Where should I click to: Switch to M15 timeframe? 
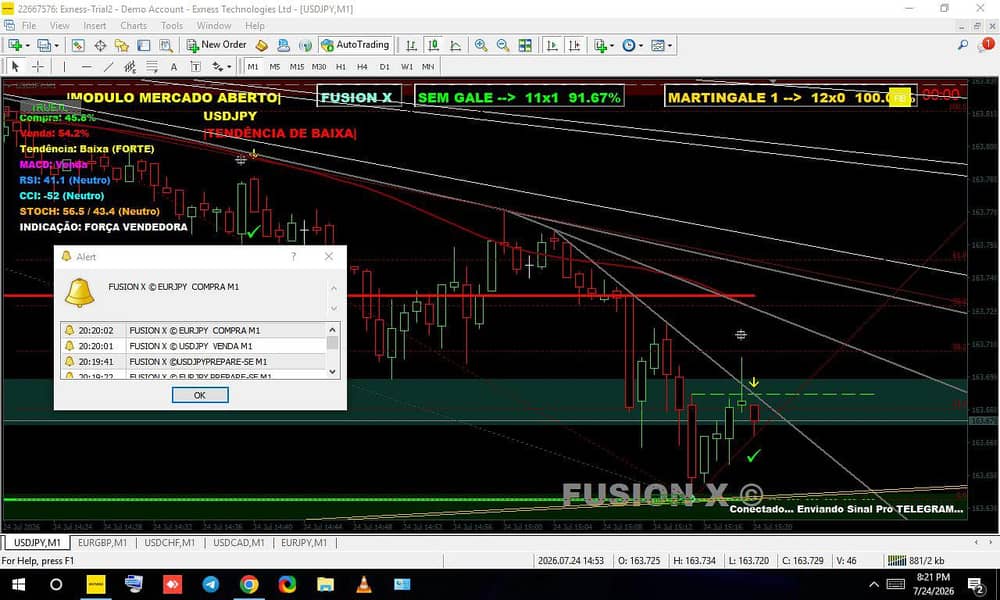click(x=297, y=66)
